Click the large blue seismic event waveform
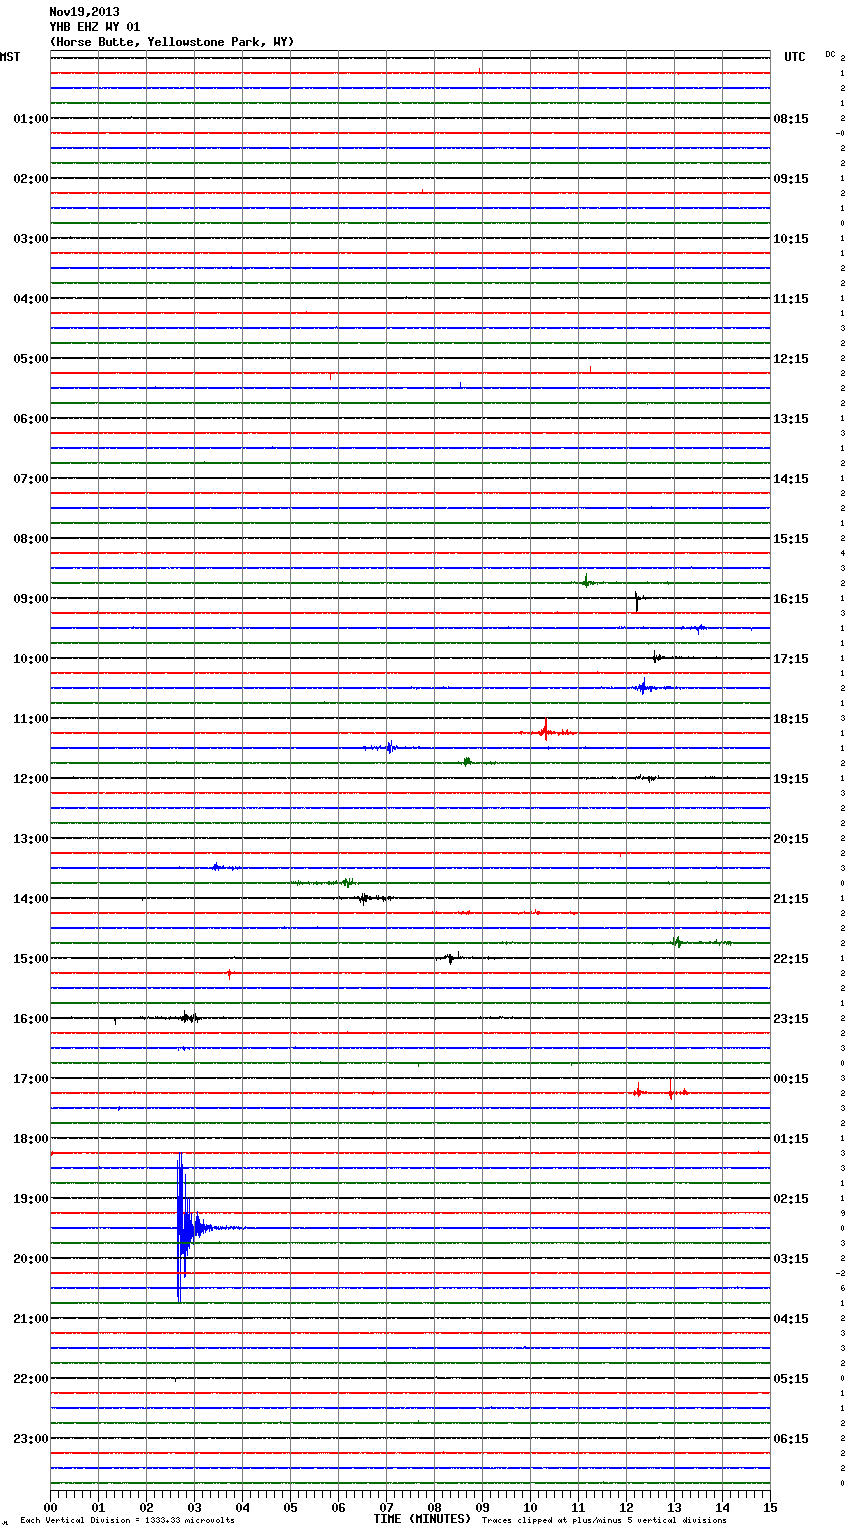This screenshot has height=1534, width=850. tap(182, 1226)
